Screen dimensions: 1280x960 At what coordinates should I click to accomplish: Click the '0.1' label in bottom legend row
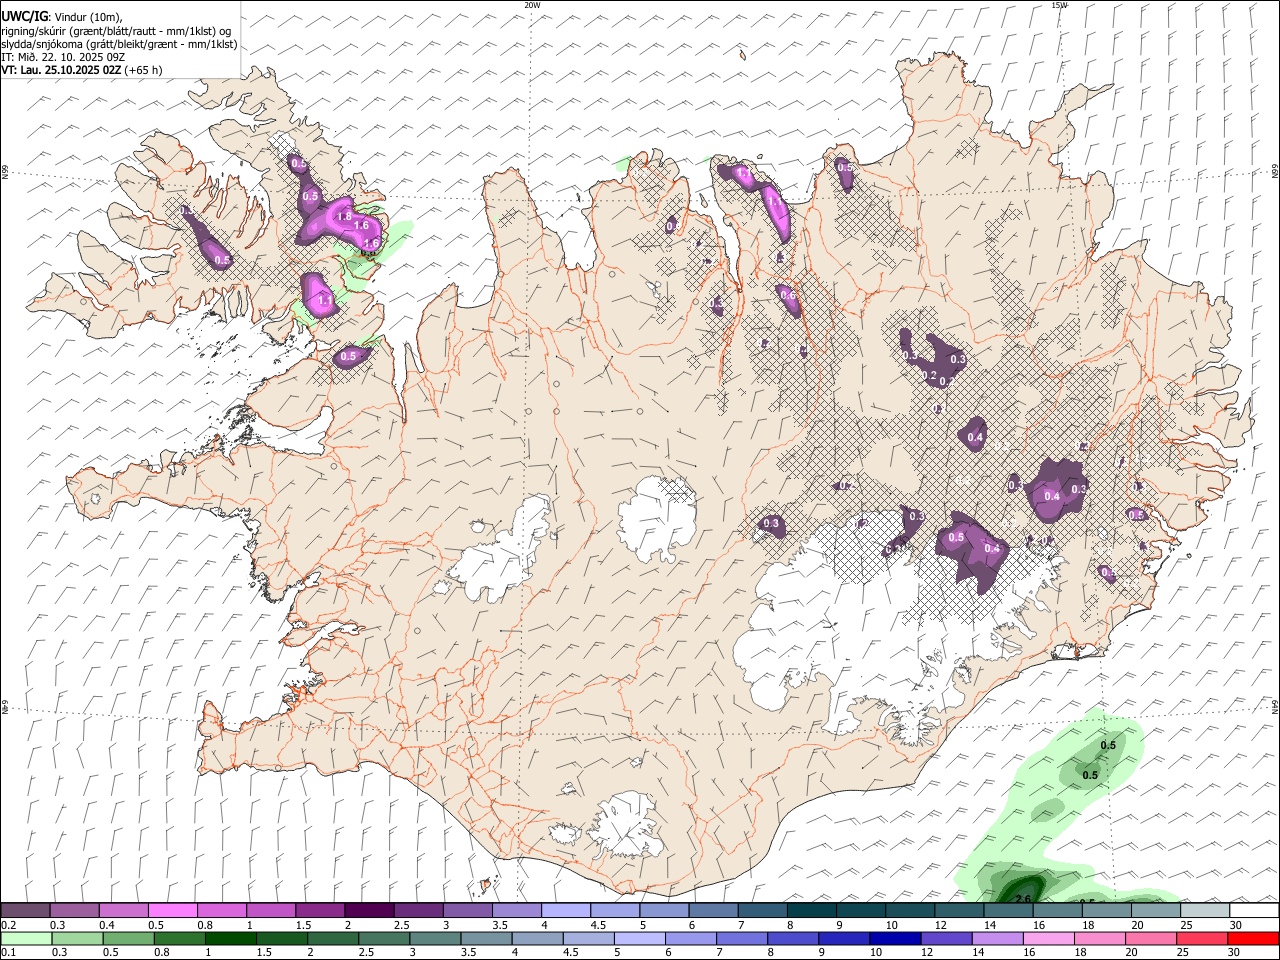(8, 952)
